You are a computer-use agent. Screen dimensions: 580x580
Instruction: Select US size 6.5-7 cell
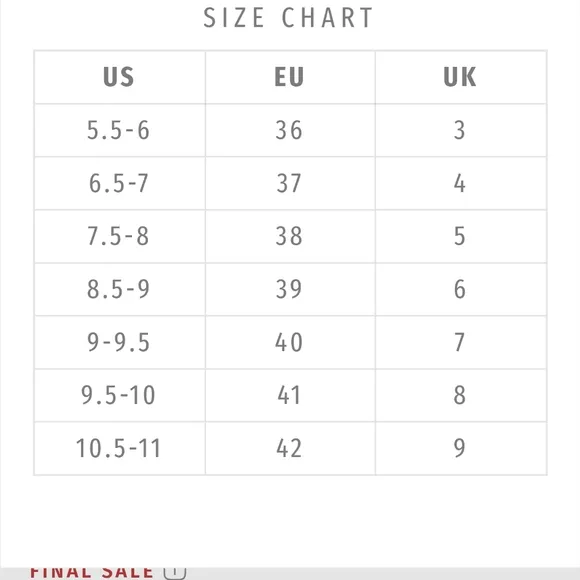tap(120, 183)
